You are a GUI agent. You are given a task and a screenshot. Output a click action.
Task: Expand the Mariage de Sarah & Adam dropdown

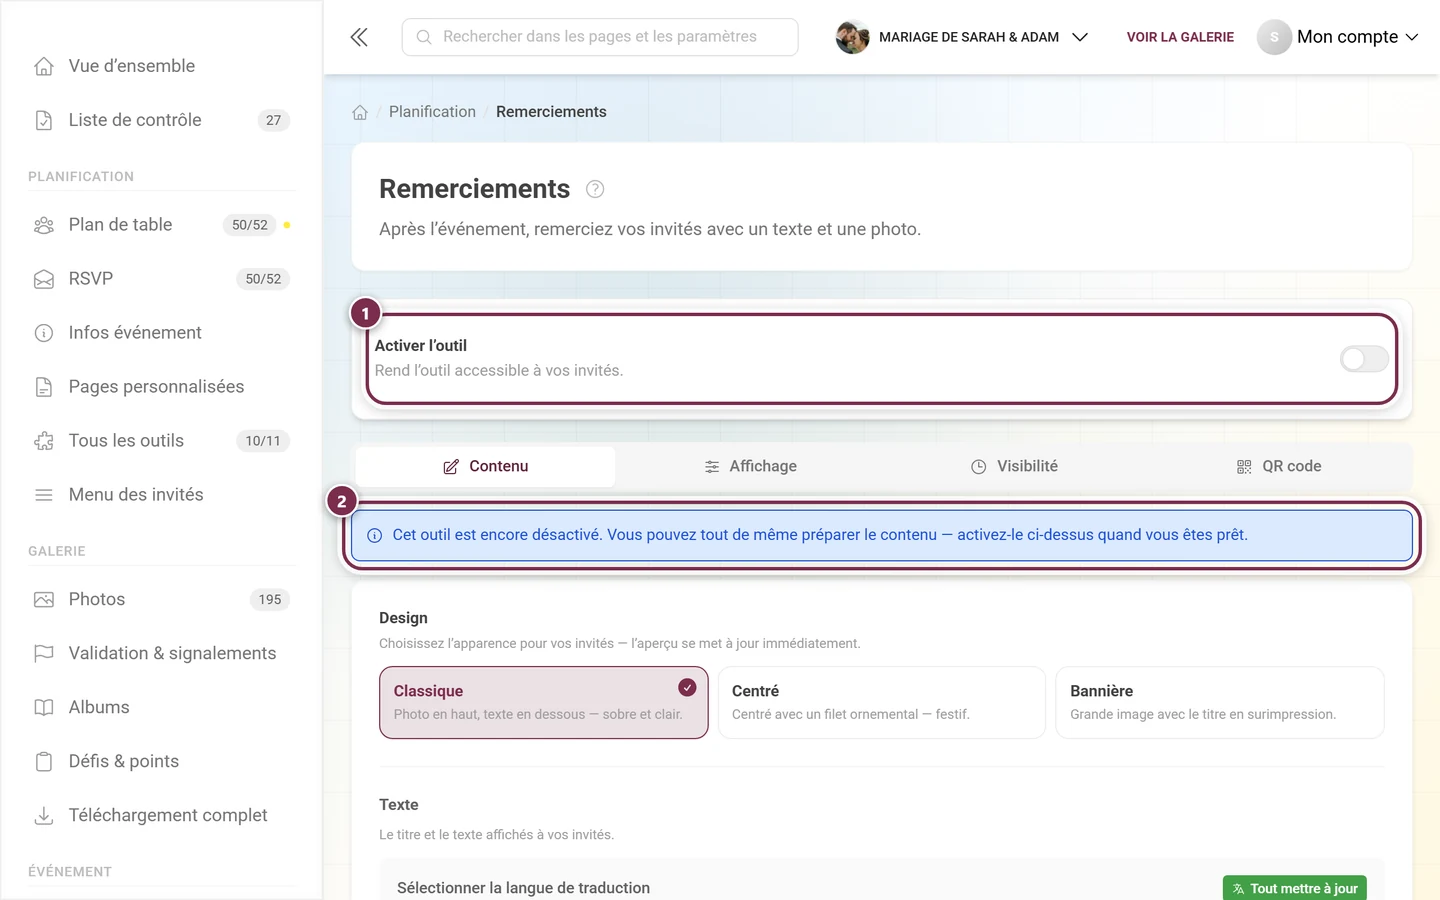962,37
